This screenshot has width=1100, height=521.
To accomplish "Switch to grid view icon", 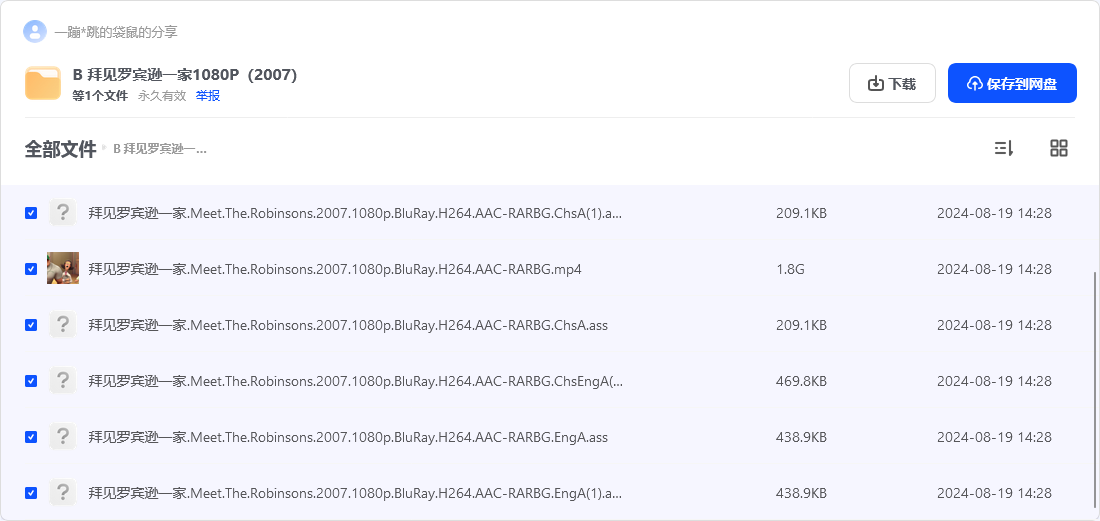I will click(1059, 148).
